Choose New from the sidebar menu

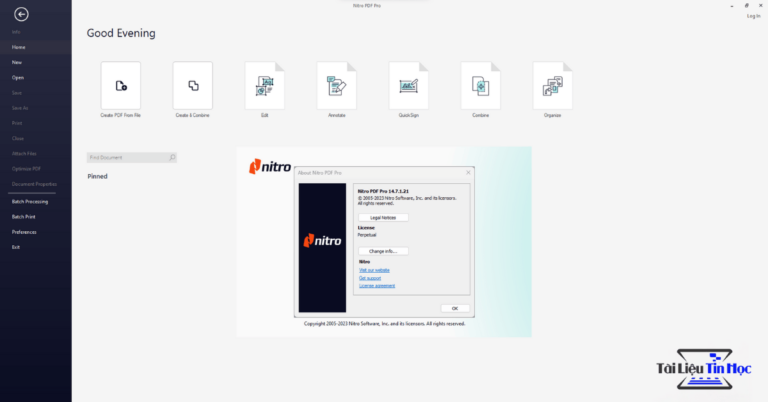tap(17, 62)
